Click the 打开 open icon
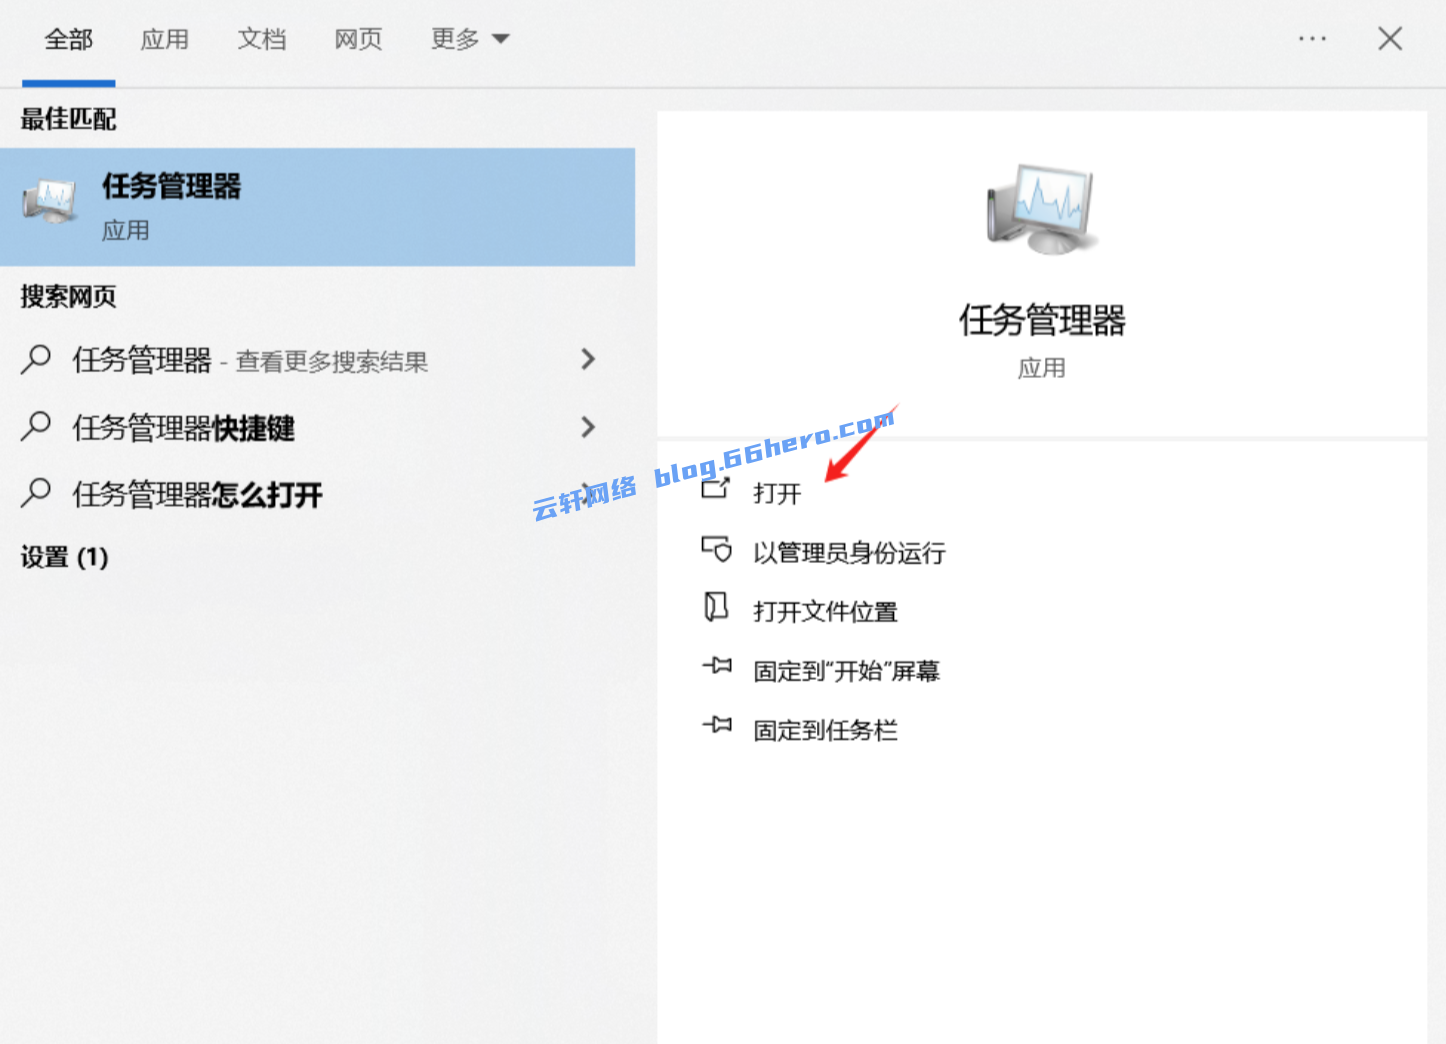 [716, 490]
